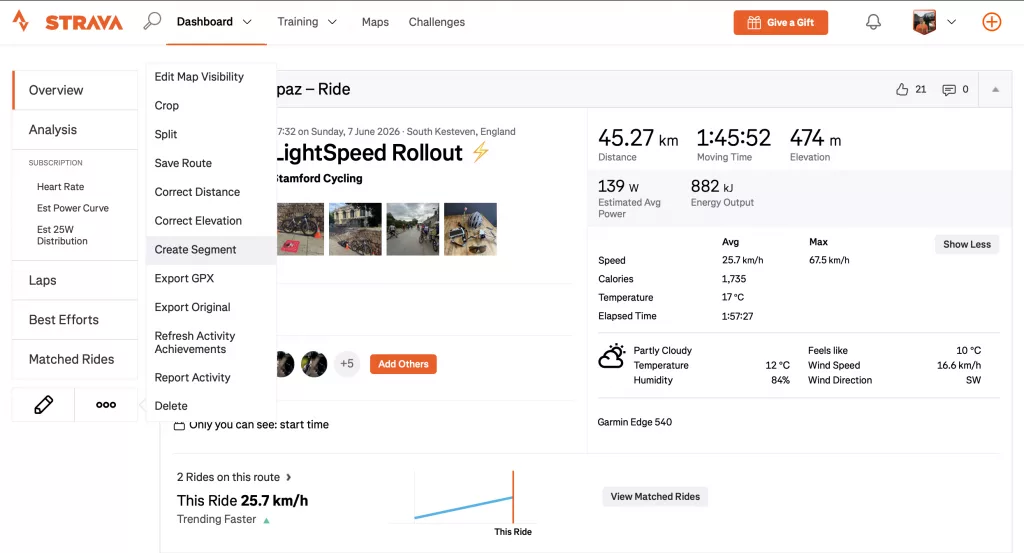Expand the Training dropdown chevron
The height and width of the screenshot is (553, 1024).
click(332, 22)
